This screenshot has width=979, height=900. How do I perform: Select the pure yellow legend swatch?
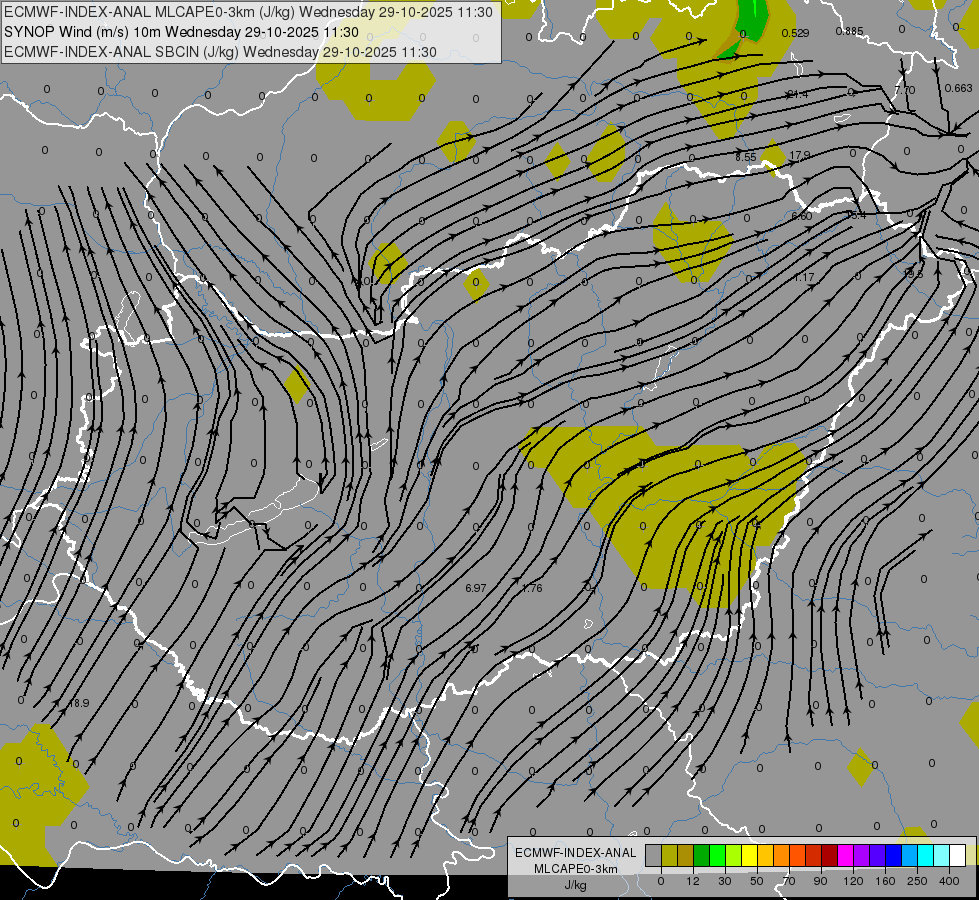pos(750,855)
